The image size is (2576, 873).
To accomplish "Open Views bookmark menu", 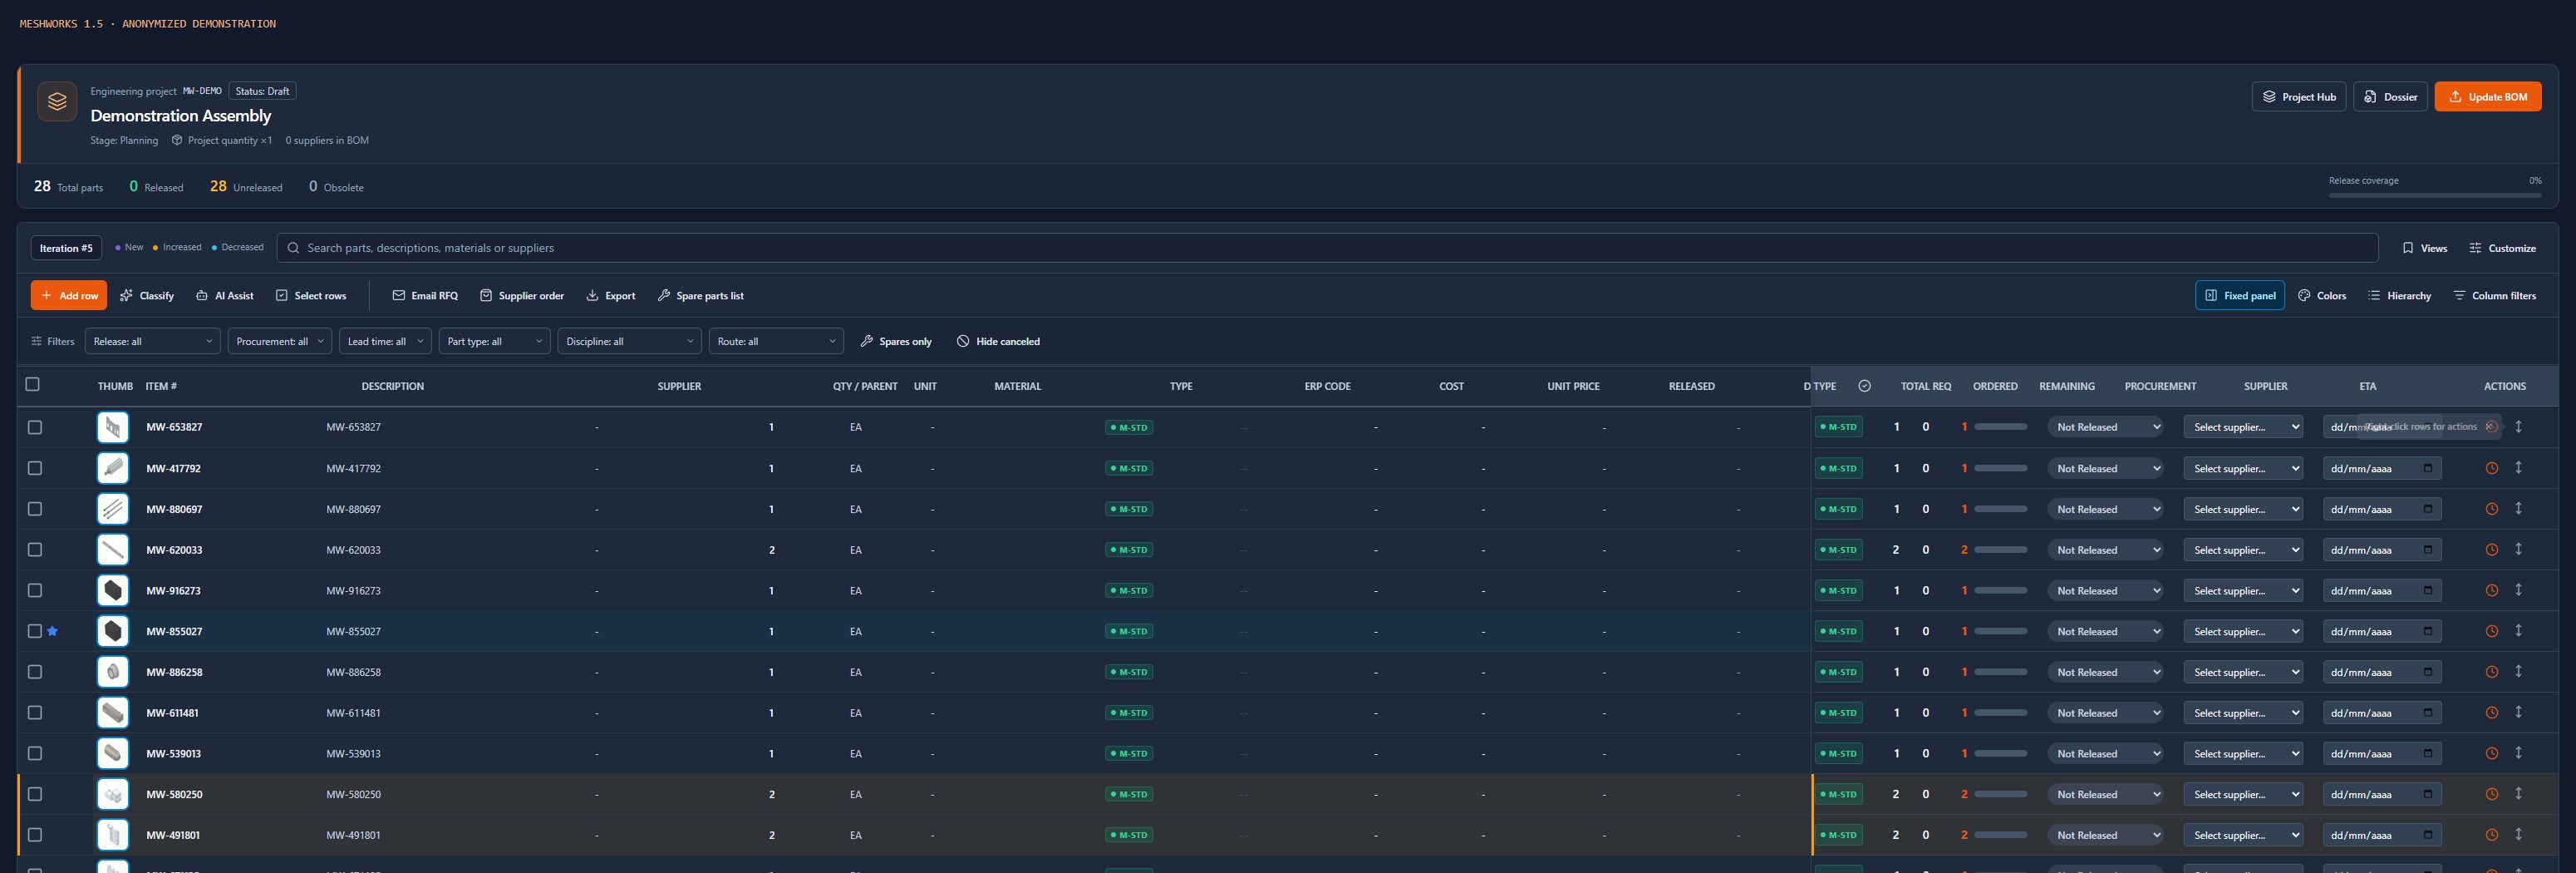I will (x=2424, y=248).
